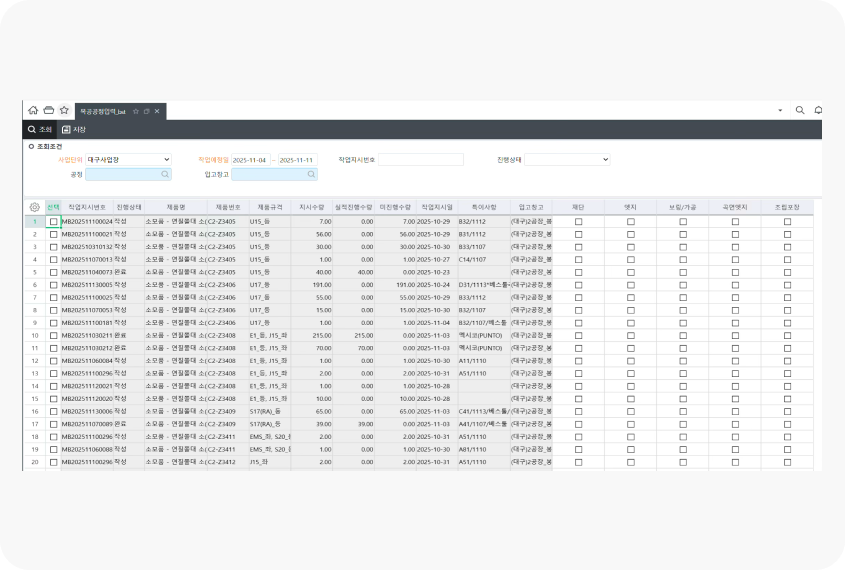Select the checkbox for row 1
Screen dimensions: 845x570
pyautogui.click(x=54, y=221)
